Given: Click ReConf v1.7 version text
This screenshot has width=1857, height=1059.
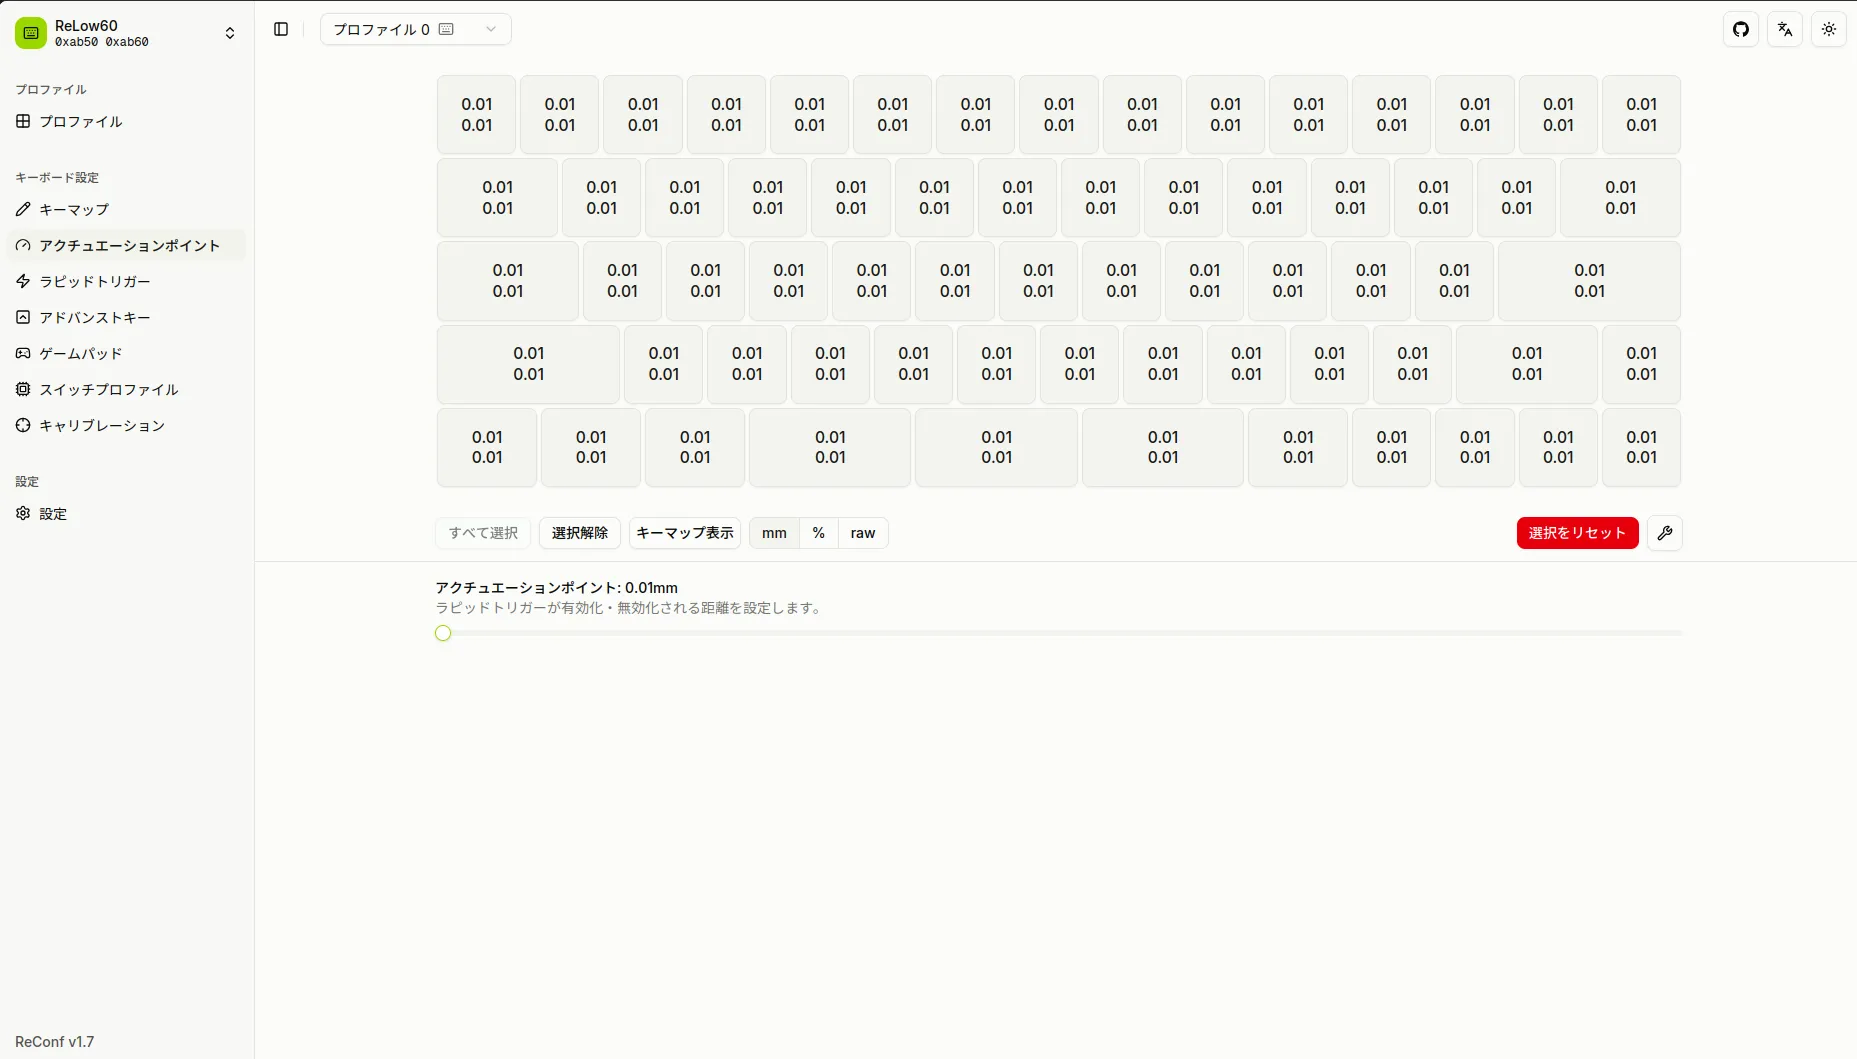Looking at the screenshot, I should (55, 1041).
